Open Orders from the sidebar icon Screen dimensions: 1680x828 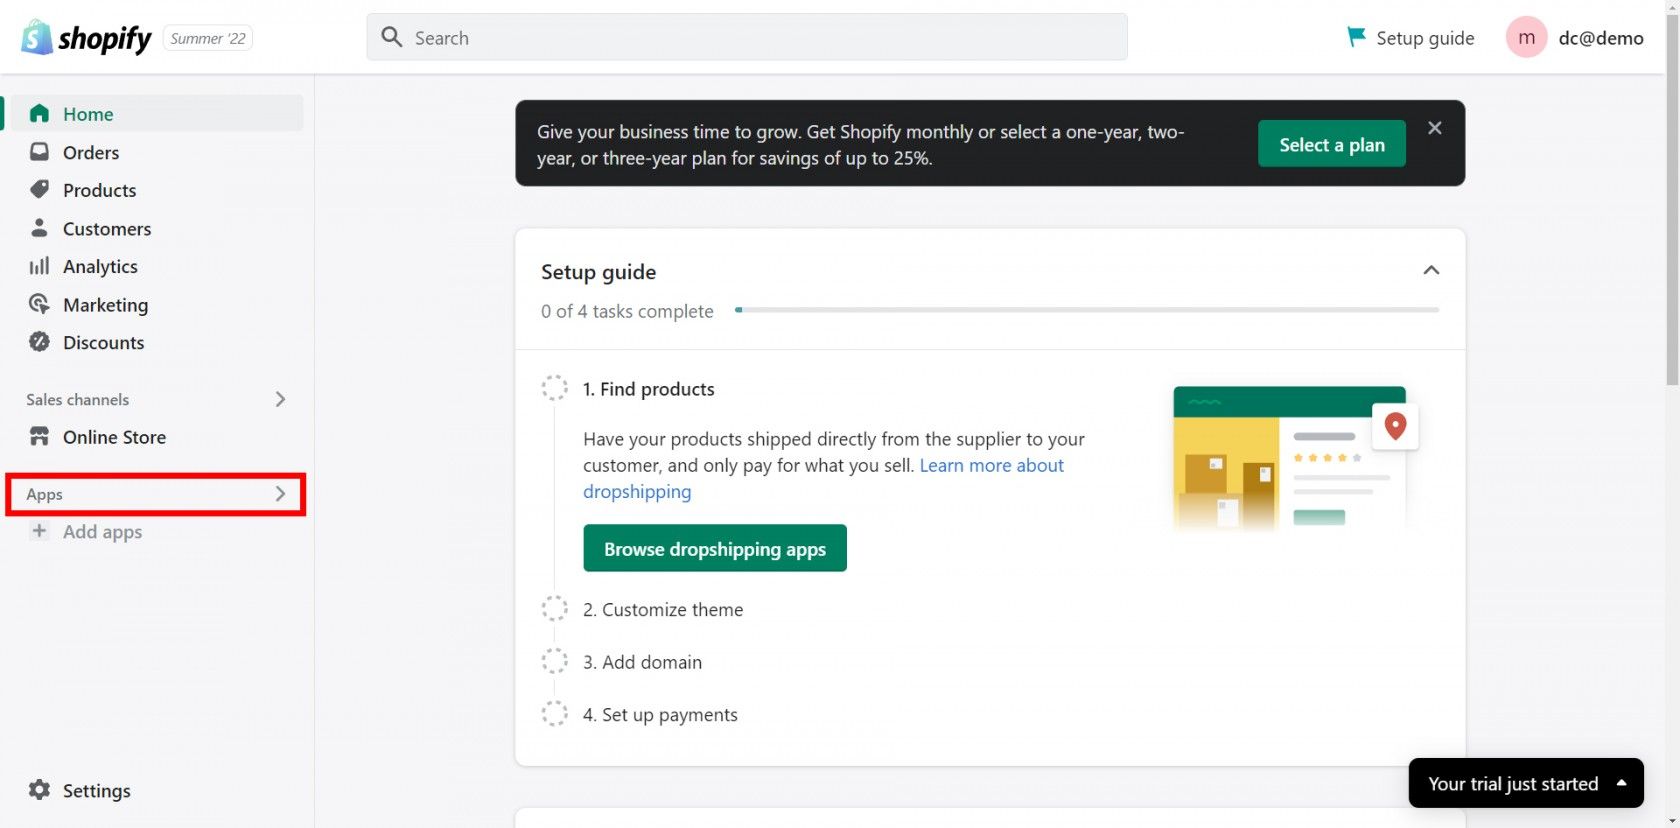(x=39, y=152)
